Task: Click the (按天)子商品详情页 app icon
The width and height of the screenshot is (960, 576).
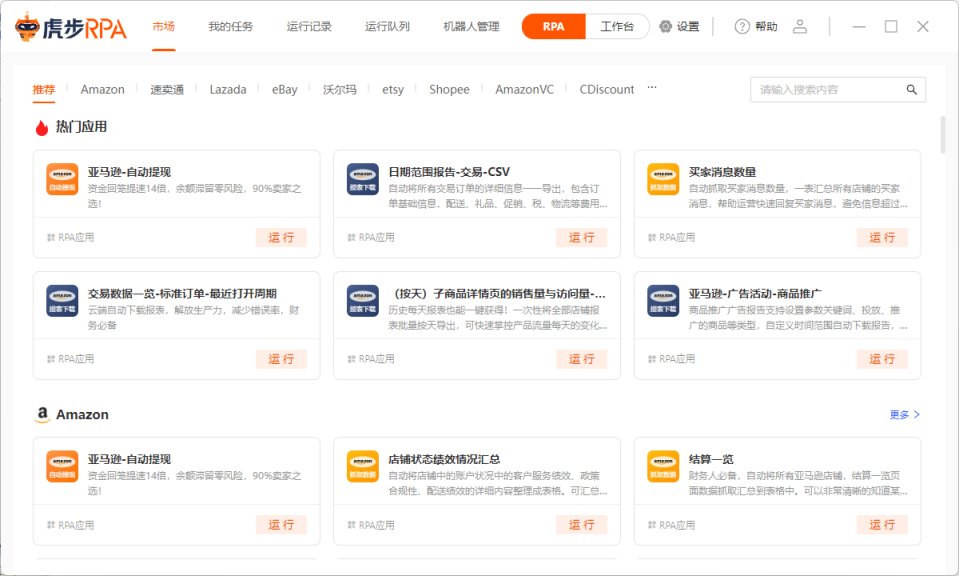Action: tap(362, 301)
